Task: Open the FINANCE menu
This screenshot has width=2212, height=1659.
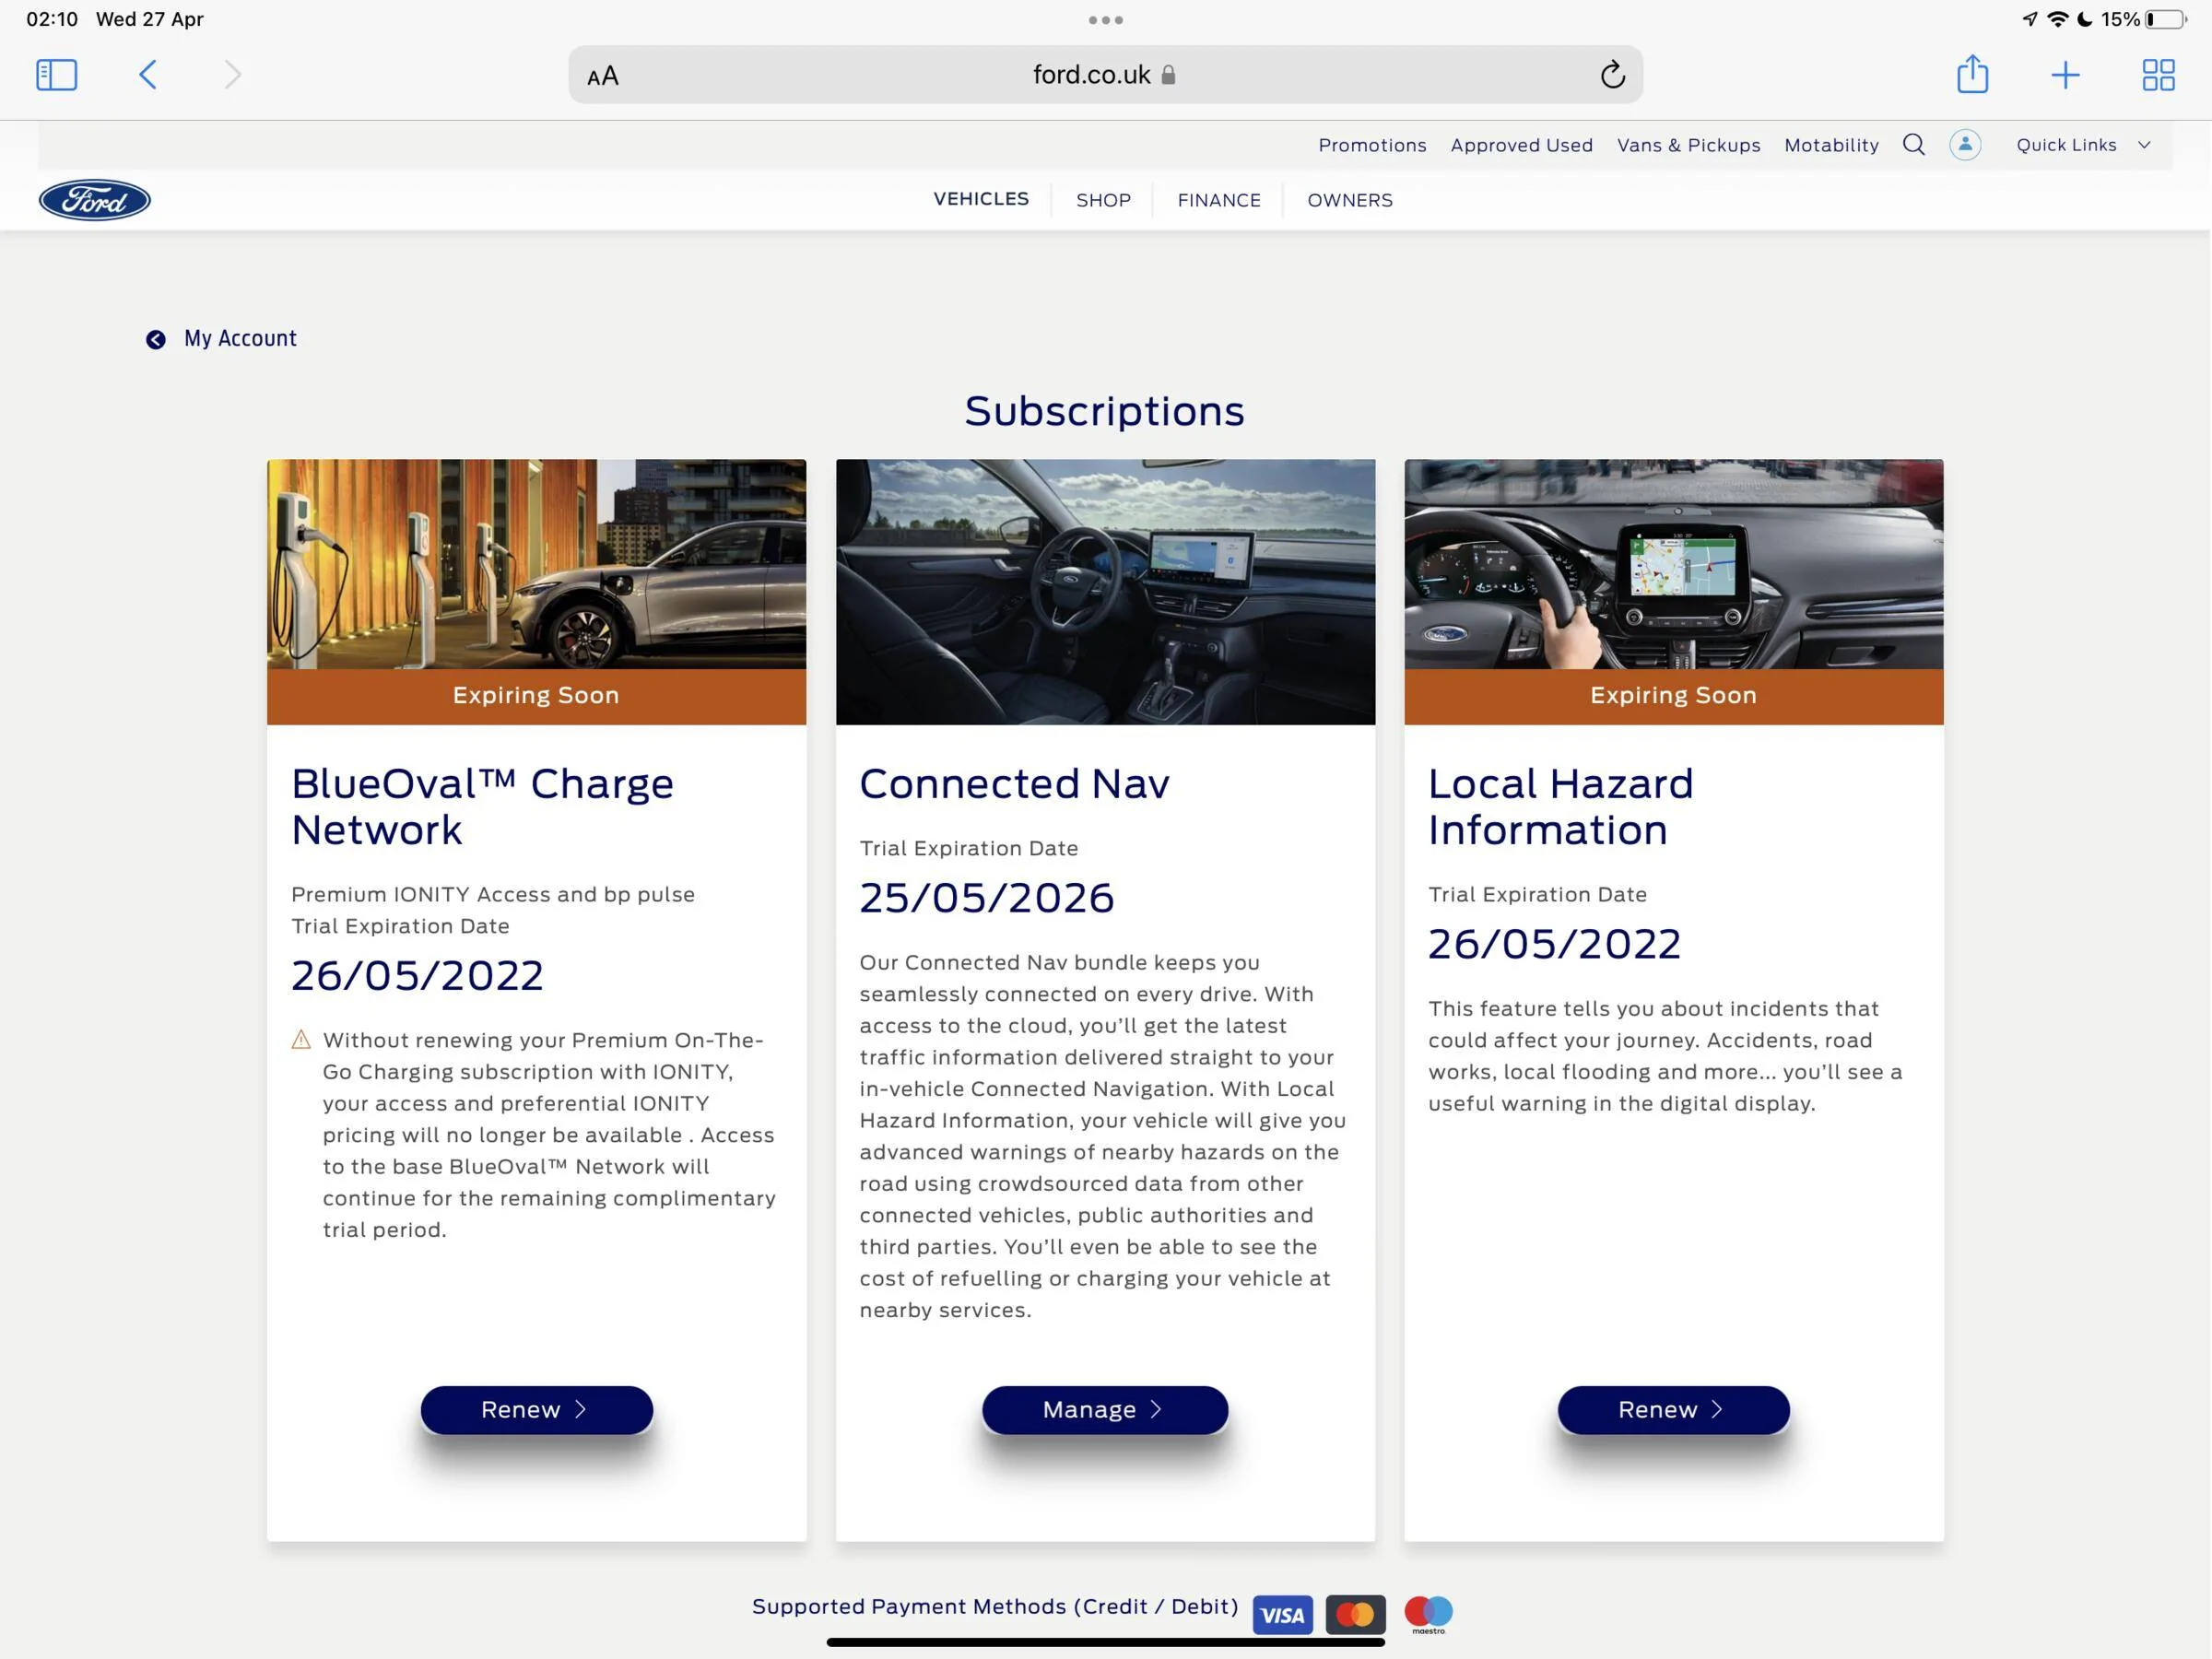Action: coord(1218,200)
